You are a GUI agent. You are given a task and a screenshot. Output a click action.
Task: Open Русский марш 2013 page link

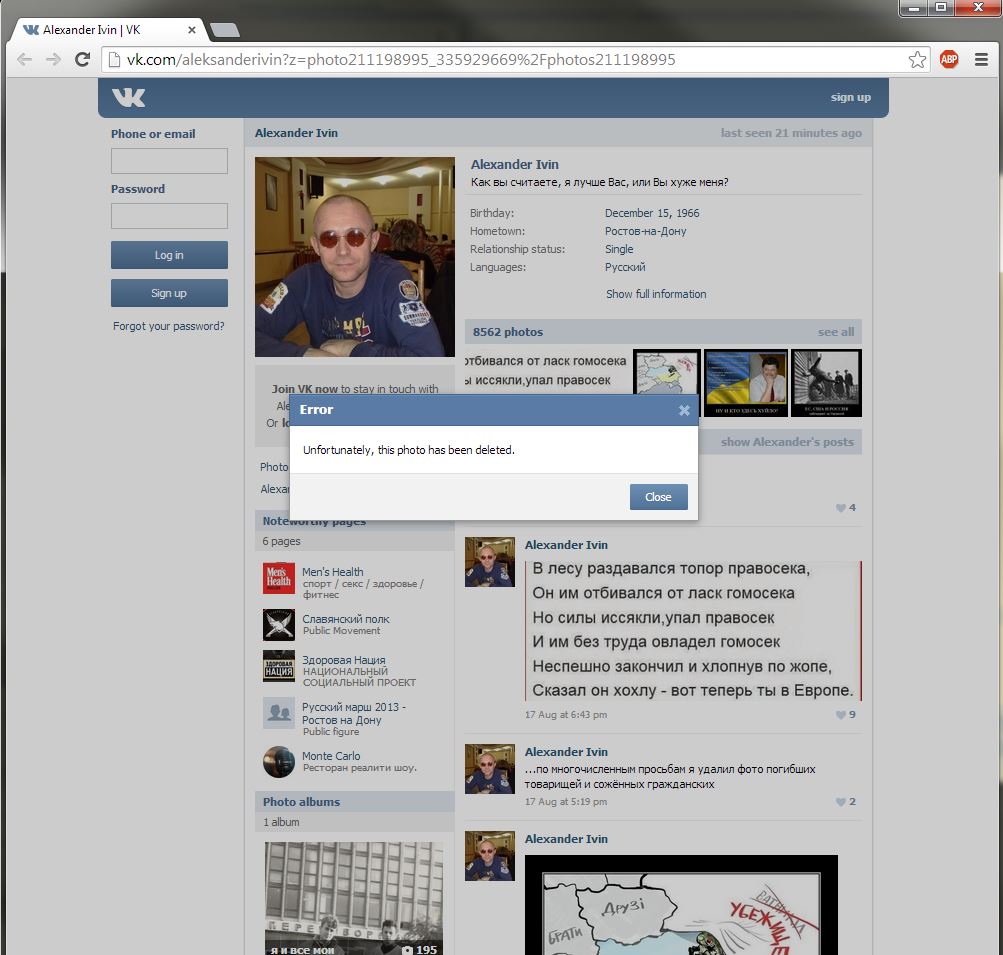(x=354, y=713)
